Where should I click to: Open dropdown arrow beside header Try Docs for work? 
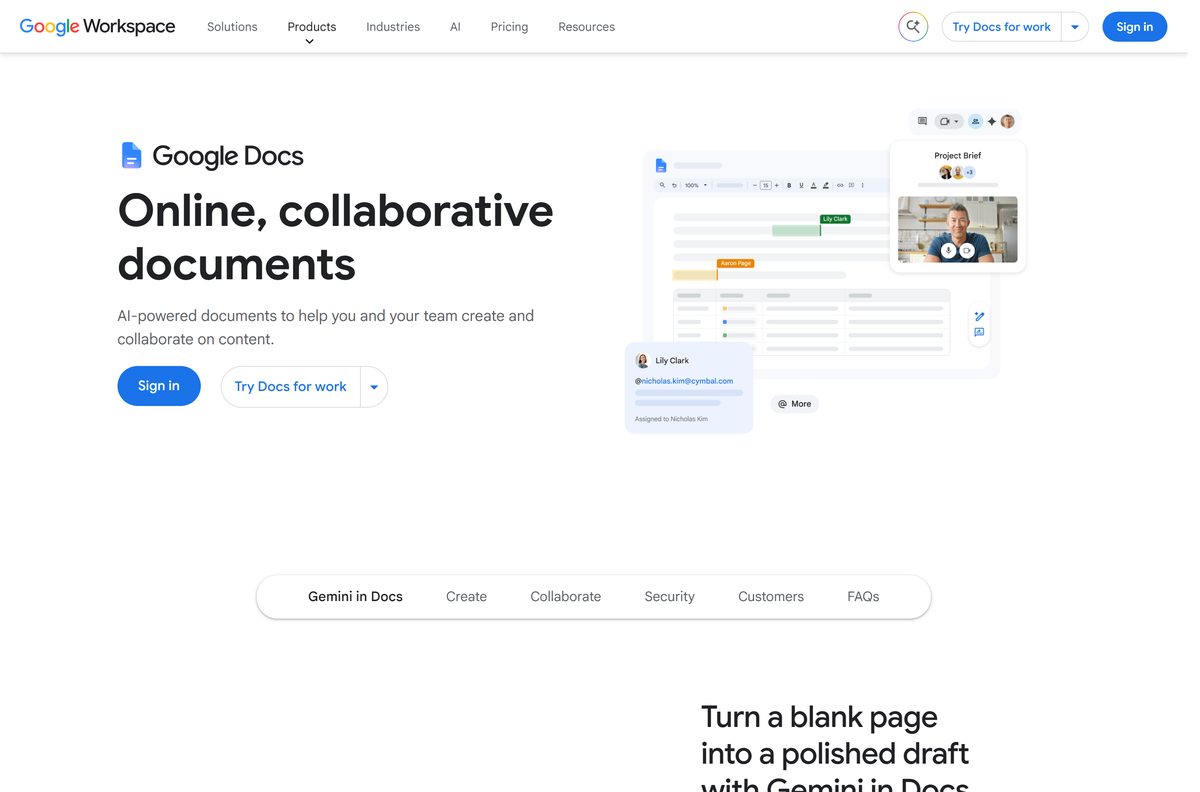[1075, 27]
